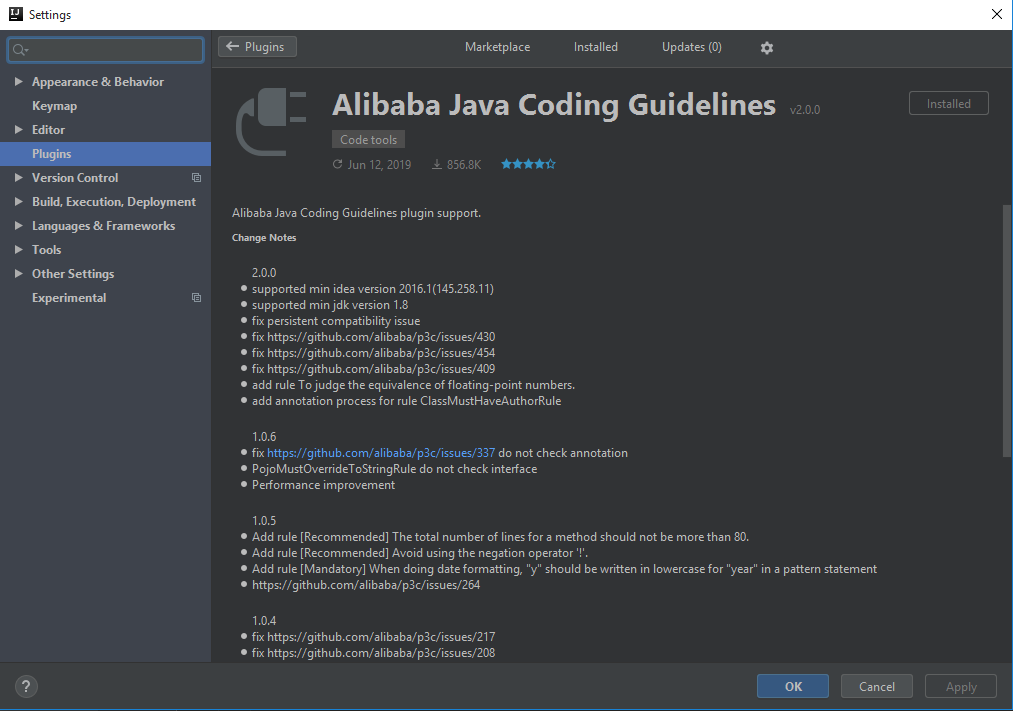Apply the current settings changes
1013x711 pixels.
[960, 686]
